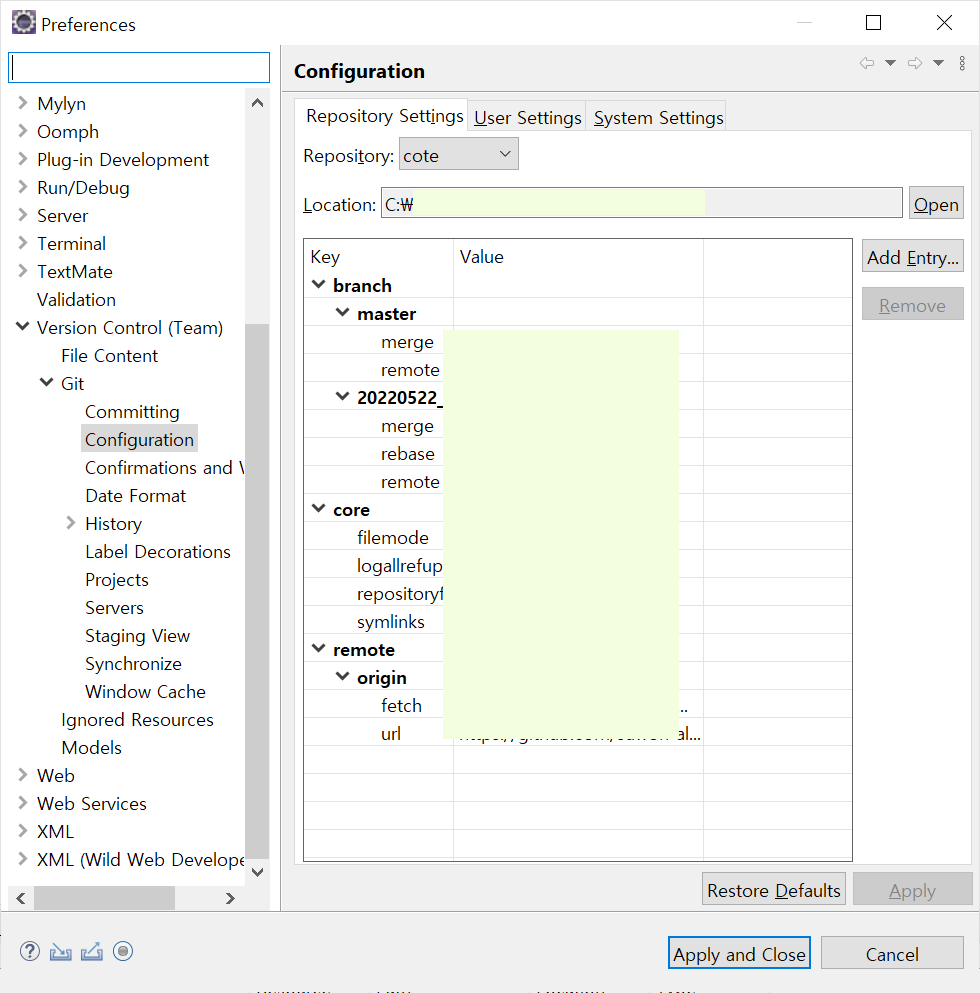
Task: Click the tree scrollbar down arrow
Action: click(x=257, y=871)
